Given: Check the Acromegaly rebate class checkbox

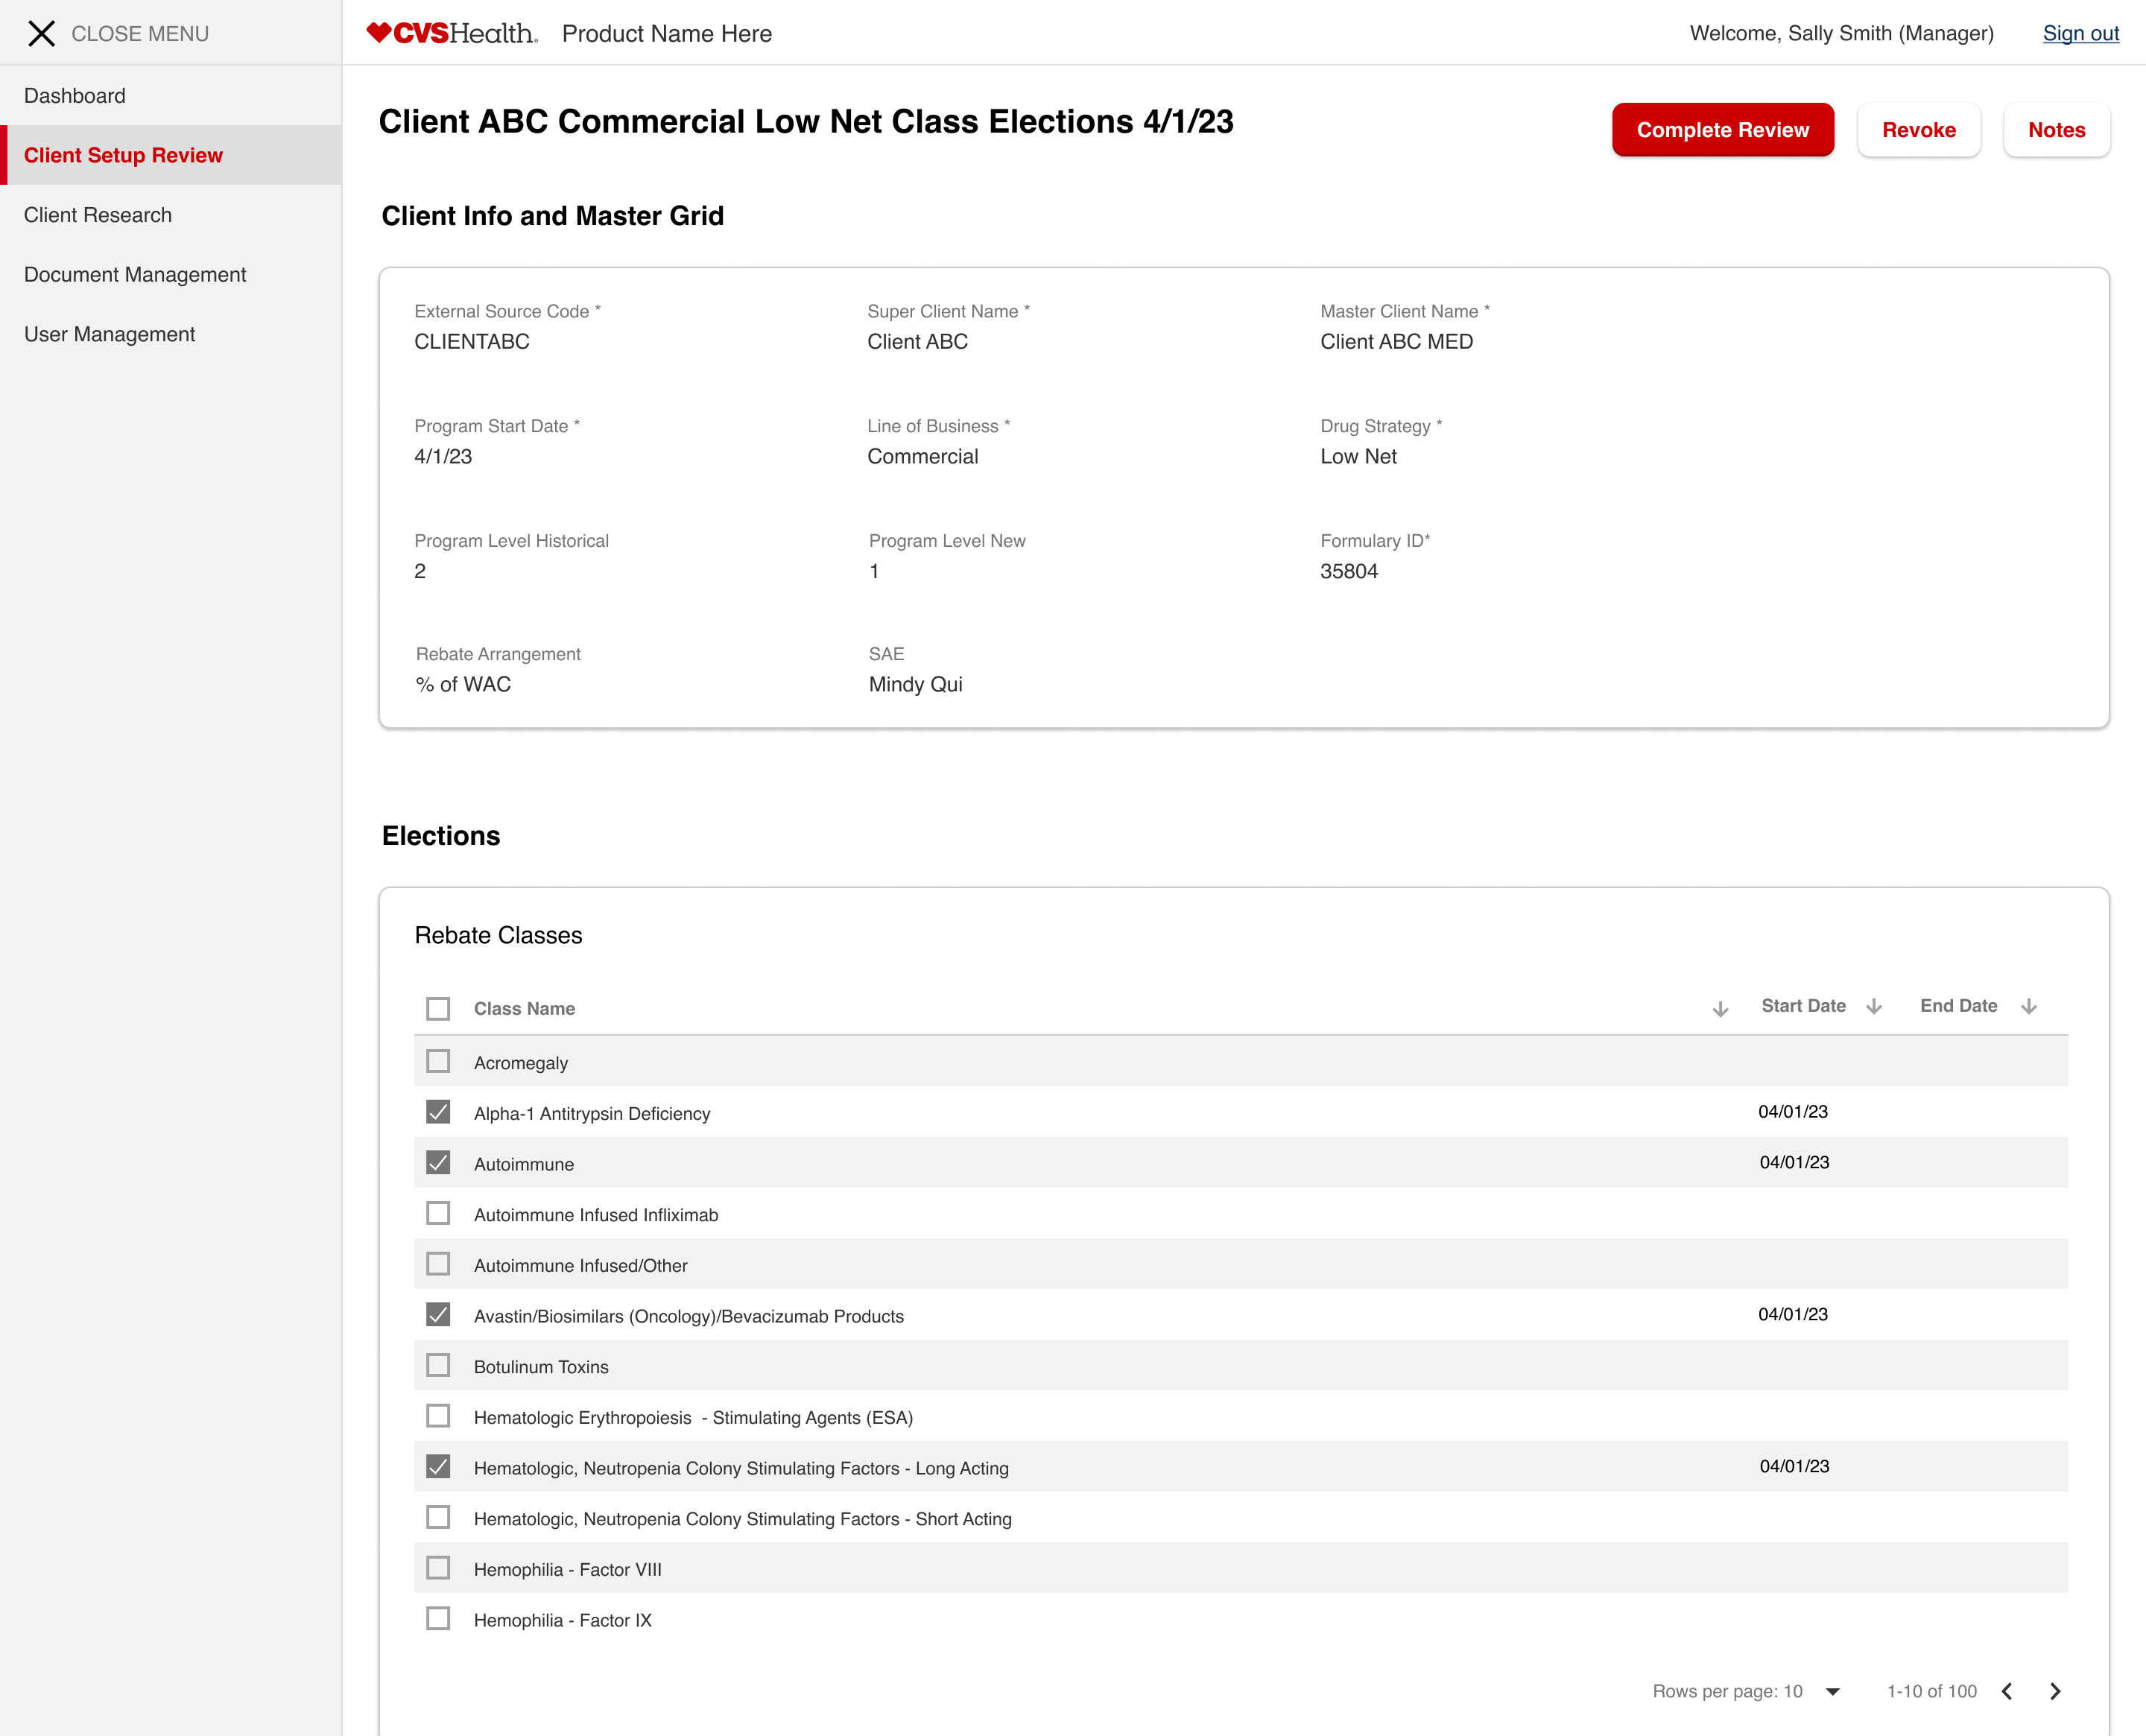Looking at the screenshot, I should 438,1061.
